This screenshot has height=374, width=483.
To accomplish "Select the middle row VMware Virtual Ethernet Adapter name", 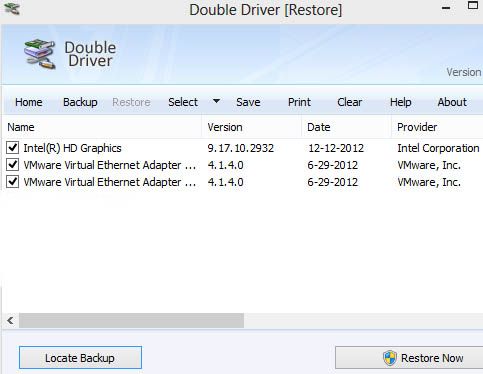I will [x=110, y=165].
